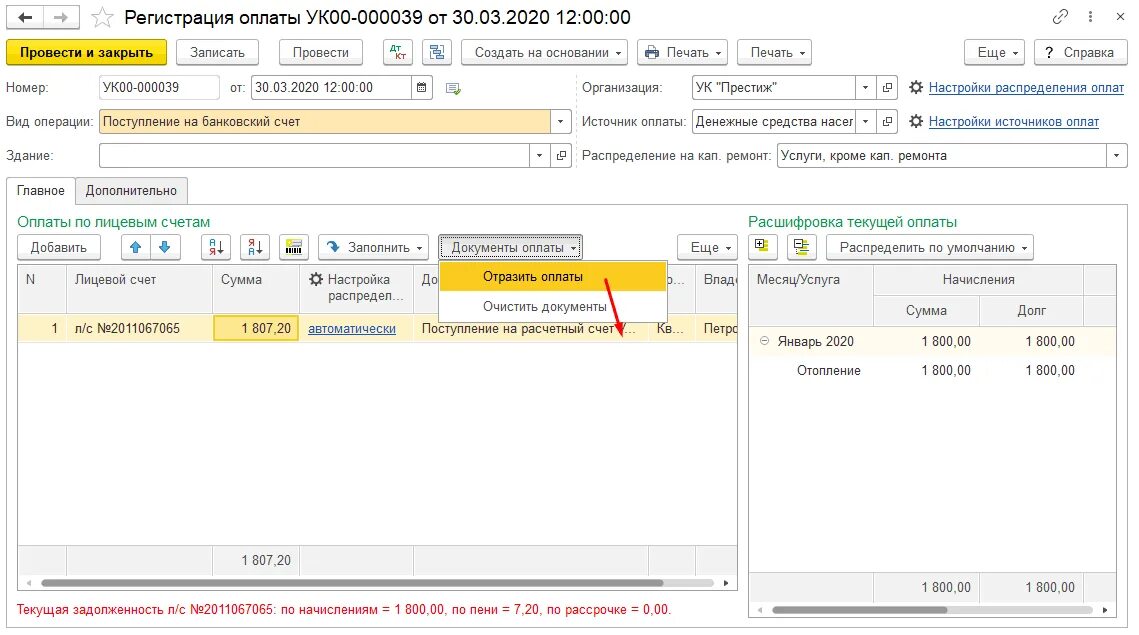Image resolution: width=1139 pixels, height=635 pixels.
Task: Move payment row up with blue arrow
Action: point(135,247)
